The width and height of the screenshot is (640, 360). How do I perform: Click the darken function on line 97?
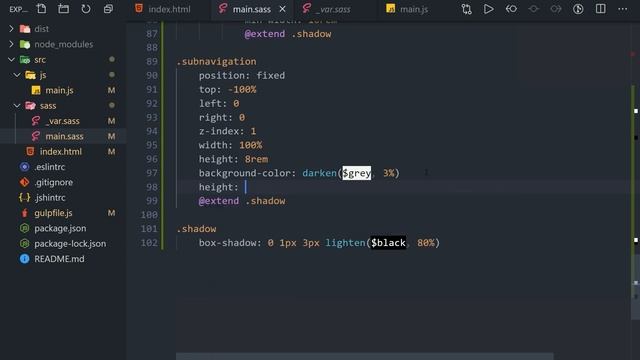tap(319, 173)
